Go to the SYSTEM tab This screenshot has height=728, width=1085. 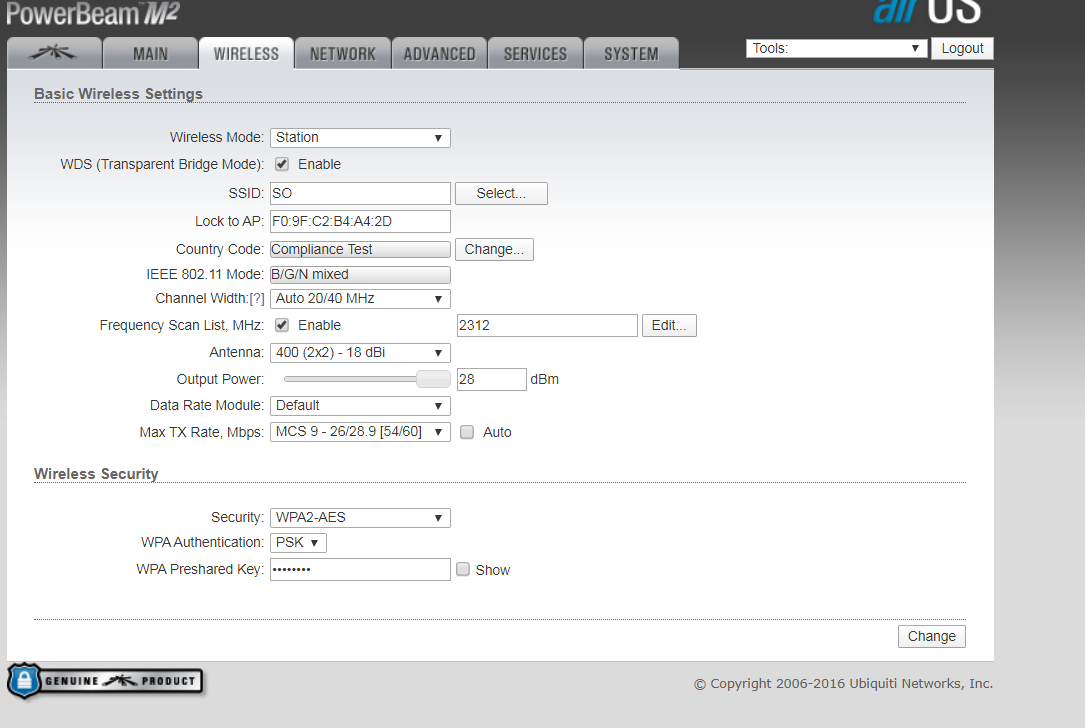click(631, 54)
